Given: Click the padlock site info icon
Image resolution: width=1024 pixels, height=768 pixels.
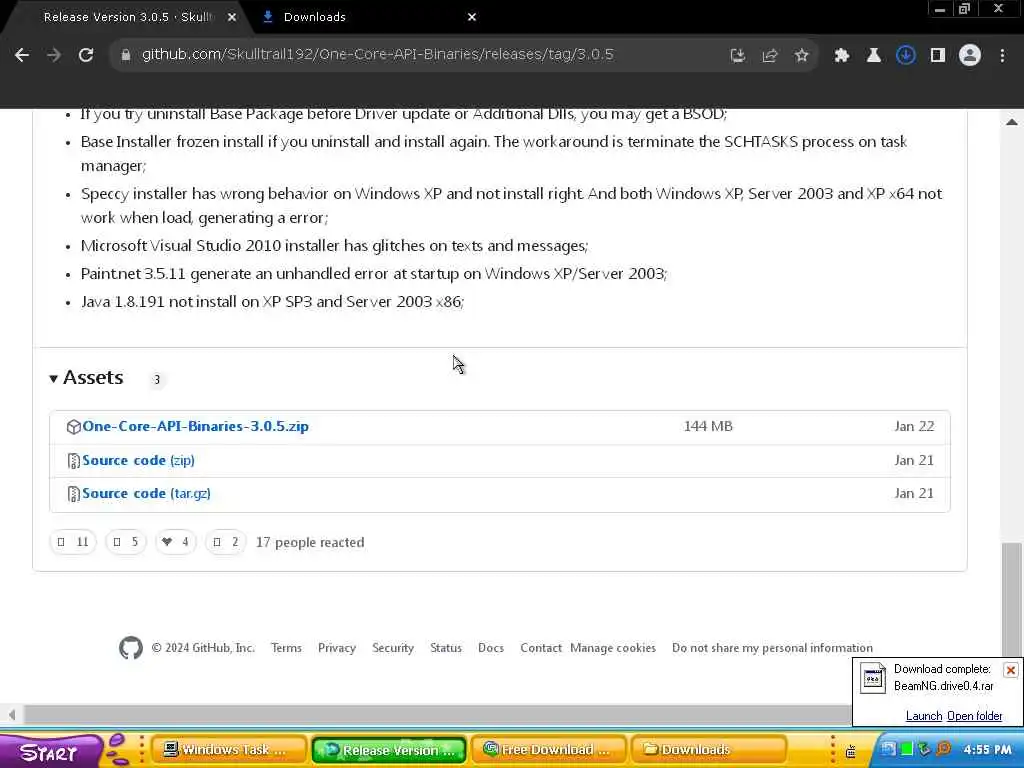Looking at the screenshot, I should pos(125,55).
